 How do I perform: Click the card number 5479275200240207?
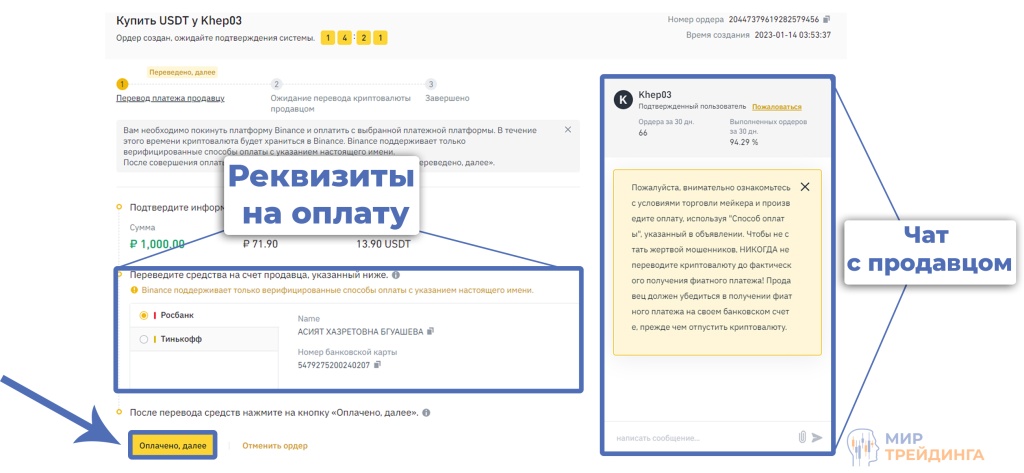click(x=334, y=365)
